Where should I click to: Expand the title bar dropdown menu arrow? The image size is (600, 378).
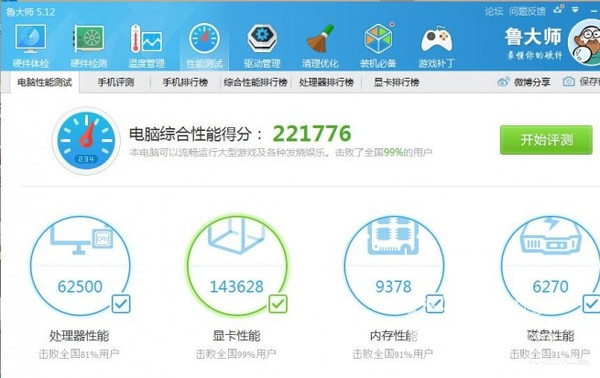575,10
